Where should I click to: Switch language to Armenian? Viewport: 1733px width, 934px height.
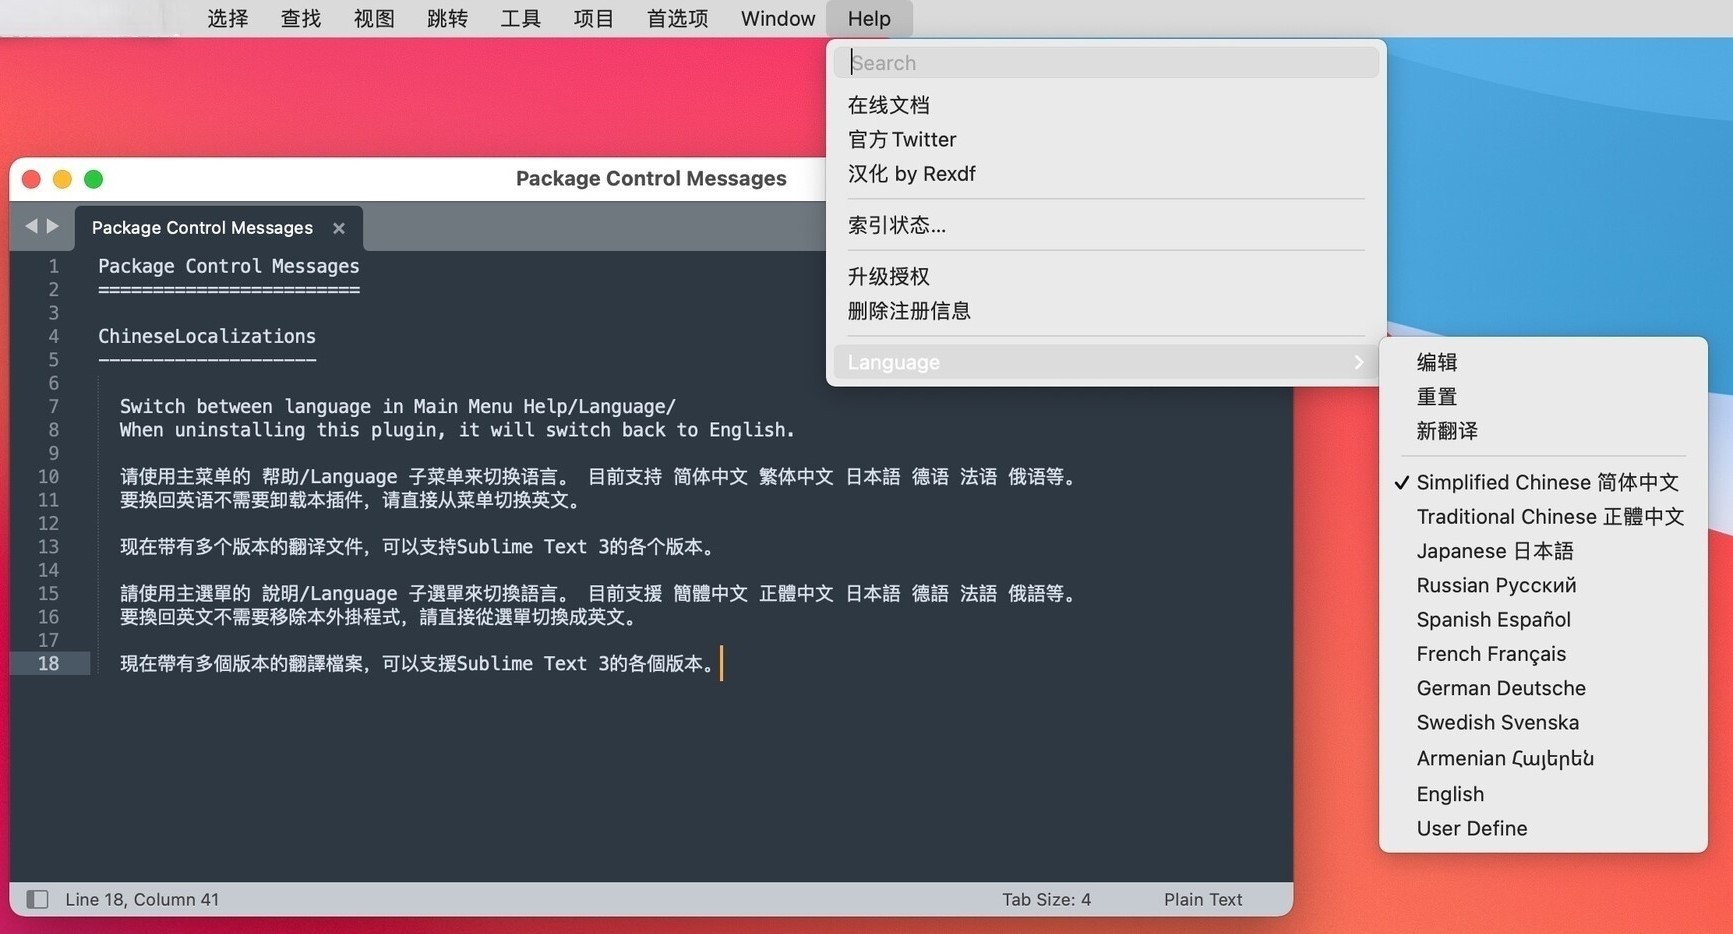[x=1543, y=758]
